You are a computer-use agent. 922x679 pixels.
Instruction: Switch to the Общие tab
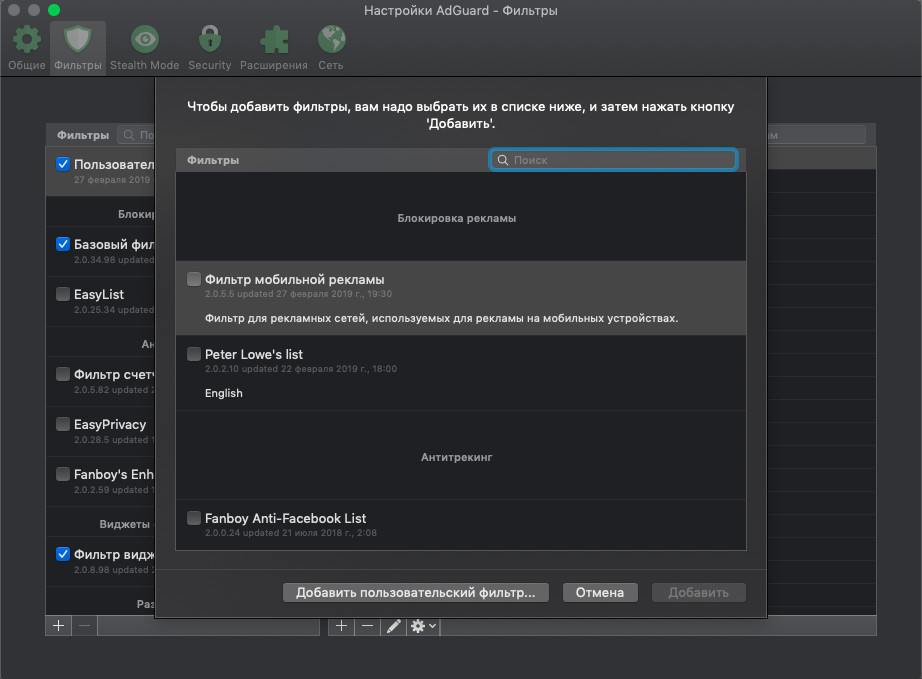click(x=26, y=46)
